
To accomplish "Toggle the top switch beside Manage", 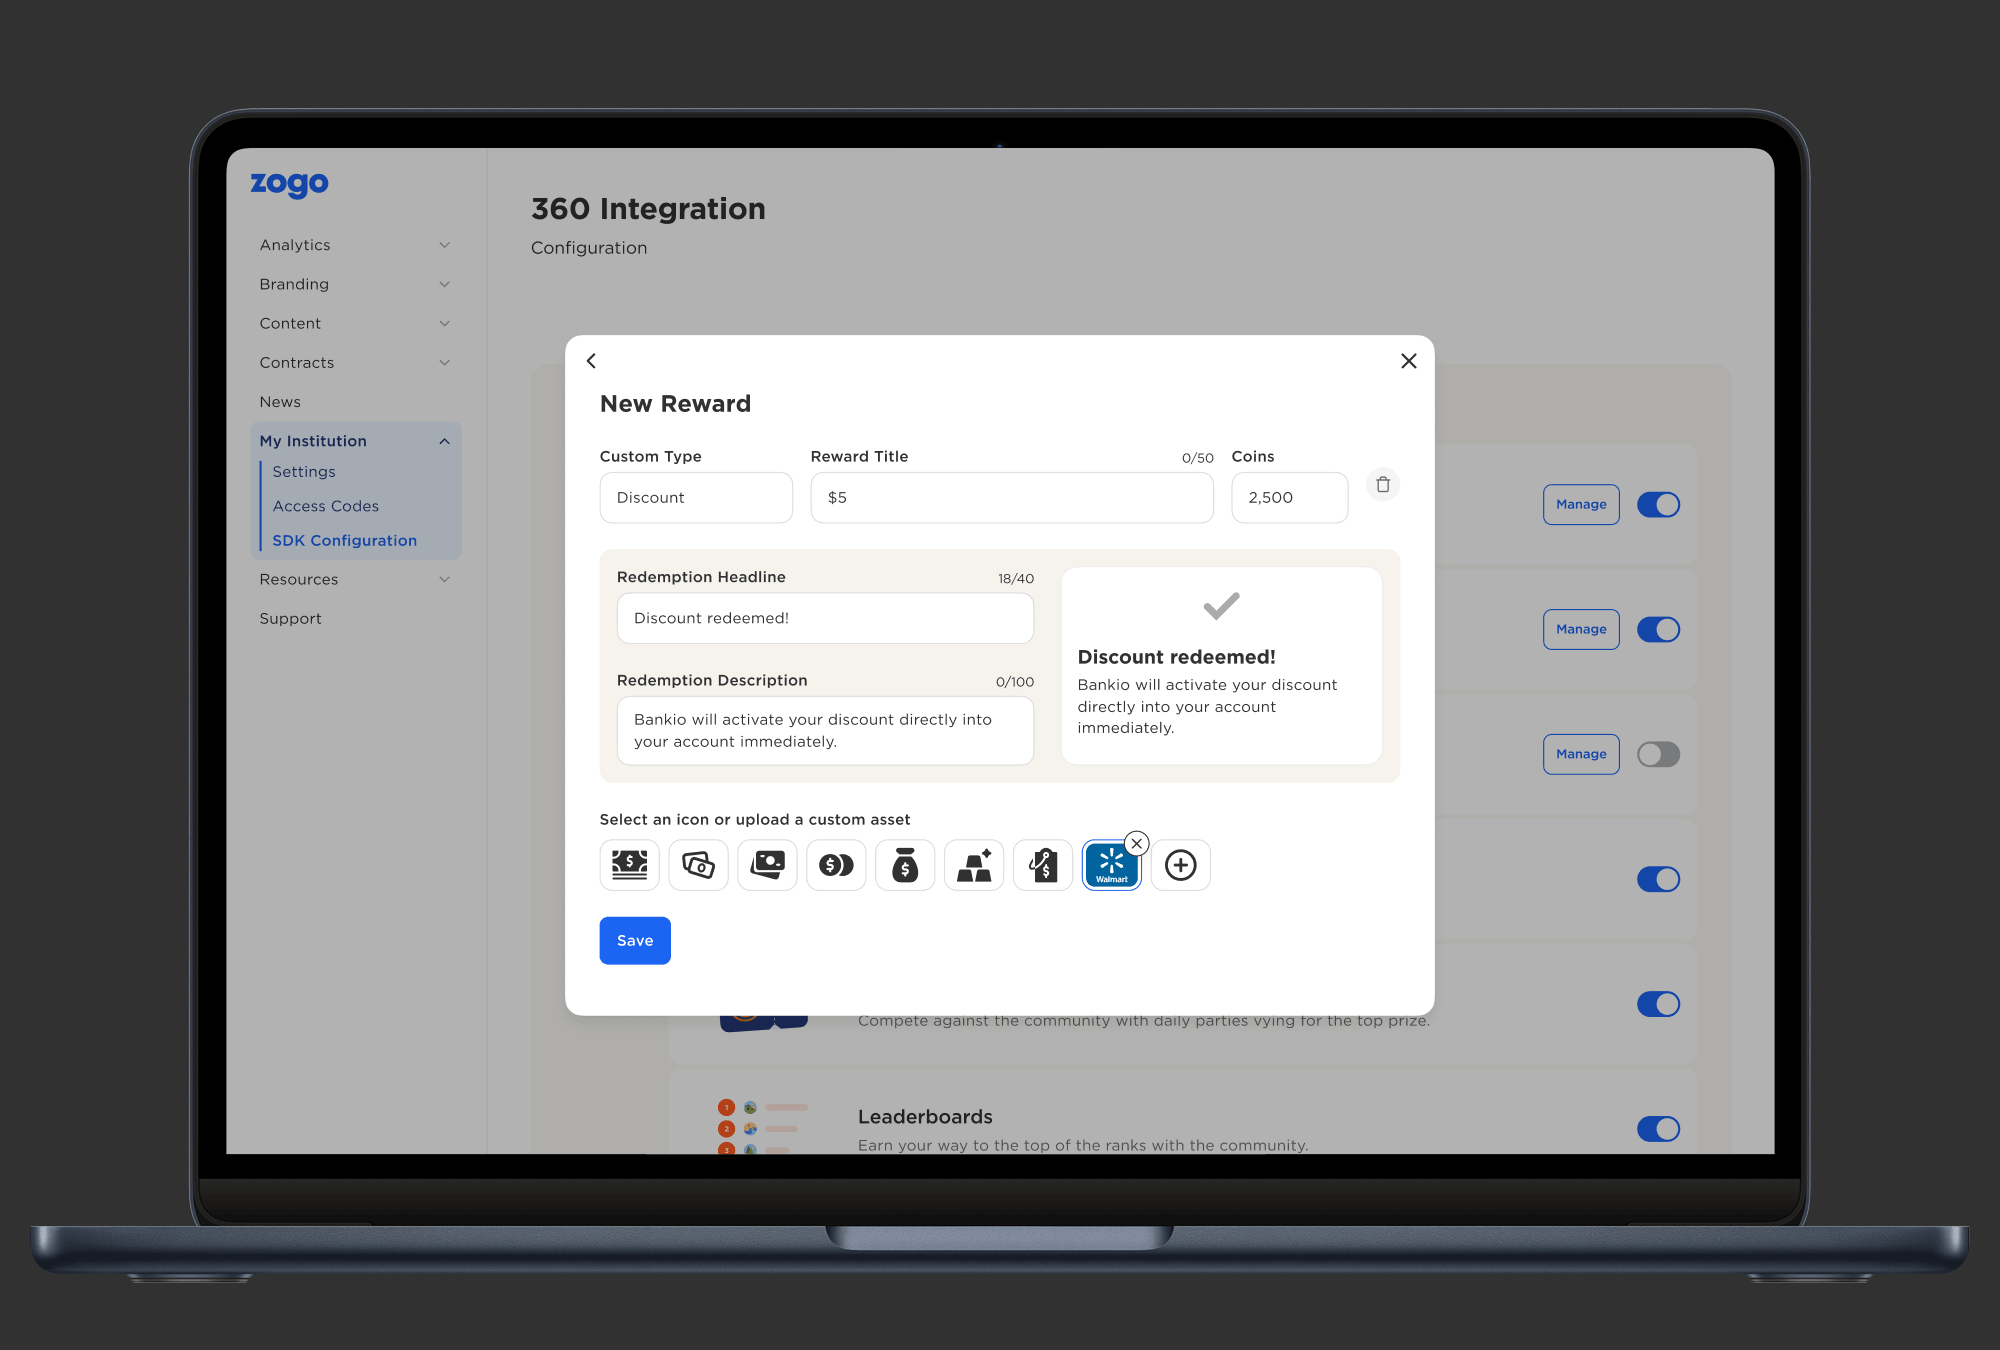I will tap(1658, 505).
